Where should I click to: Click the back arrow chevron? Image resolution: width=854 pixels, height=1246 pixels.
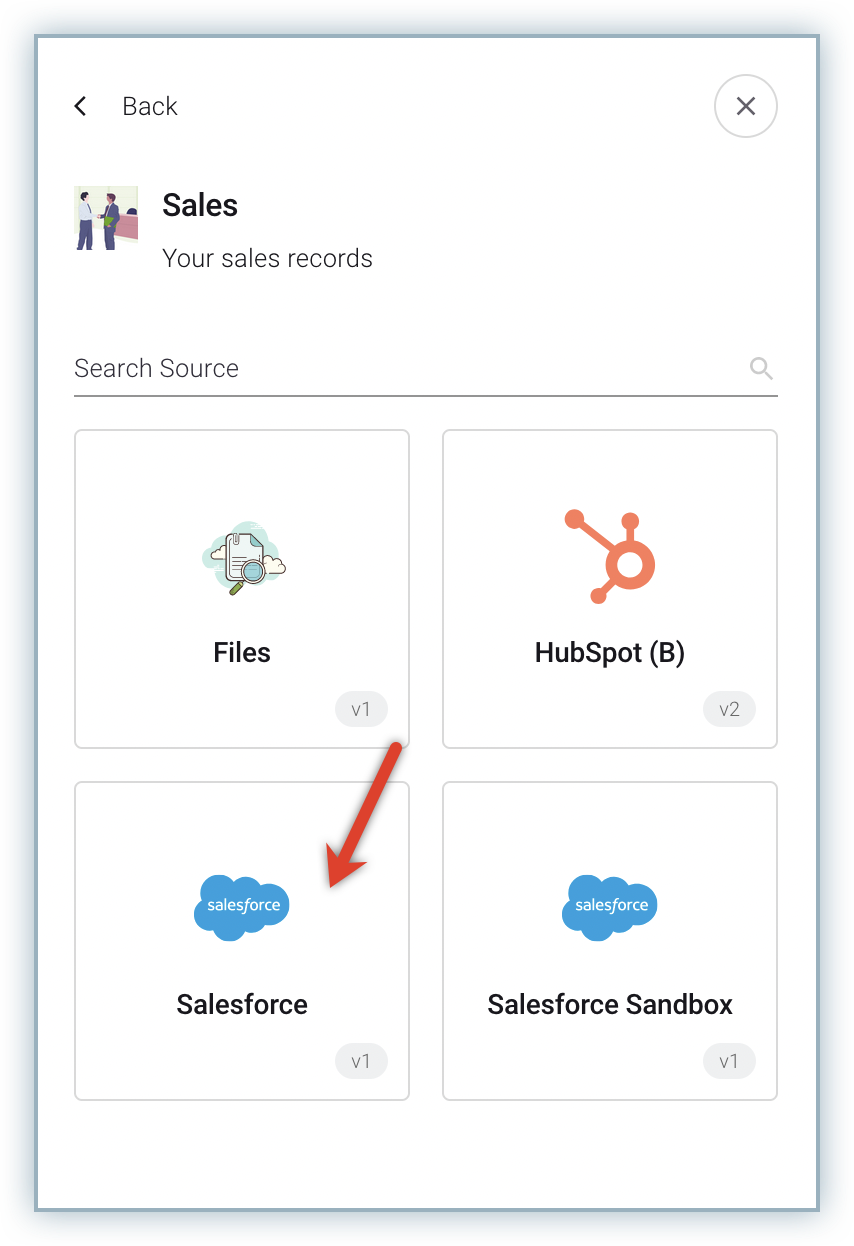tap(81, 106)
